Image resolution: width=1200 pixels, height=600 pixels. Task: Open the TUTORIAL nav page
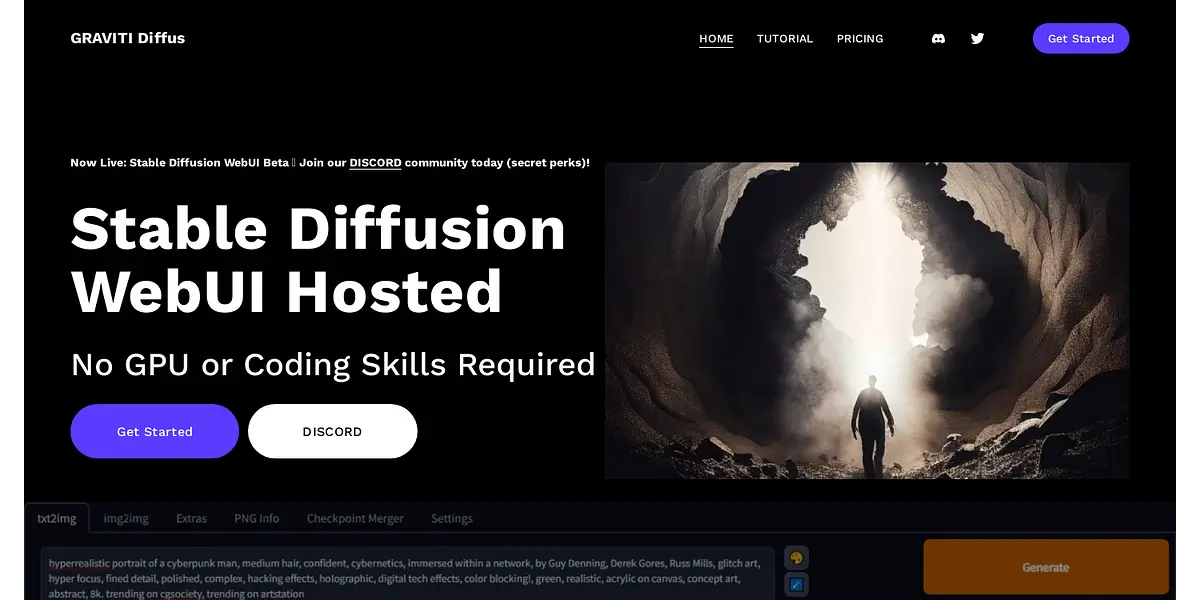pos(785,39)
